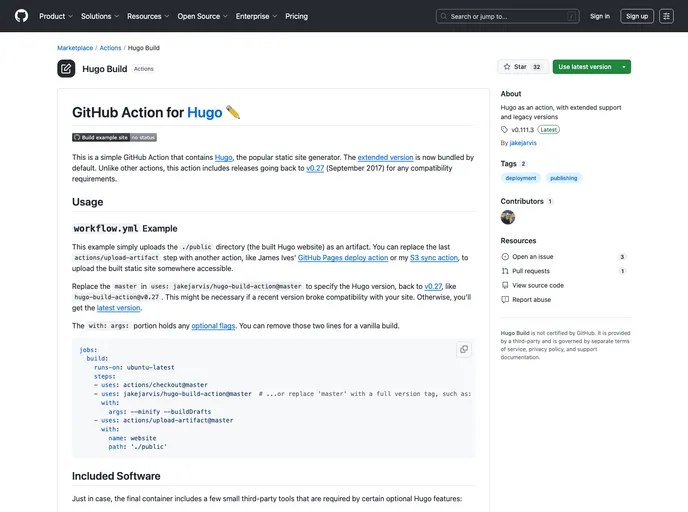Click the pencil emoji in heading
The height and width of the screenshot is (512, 688).
click(x=233, y=112)
